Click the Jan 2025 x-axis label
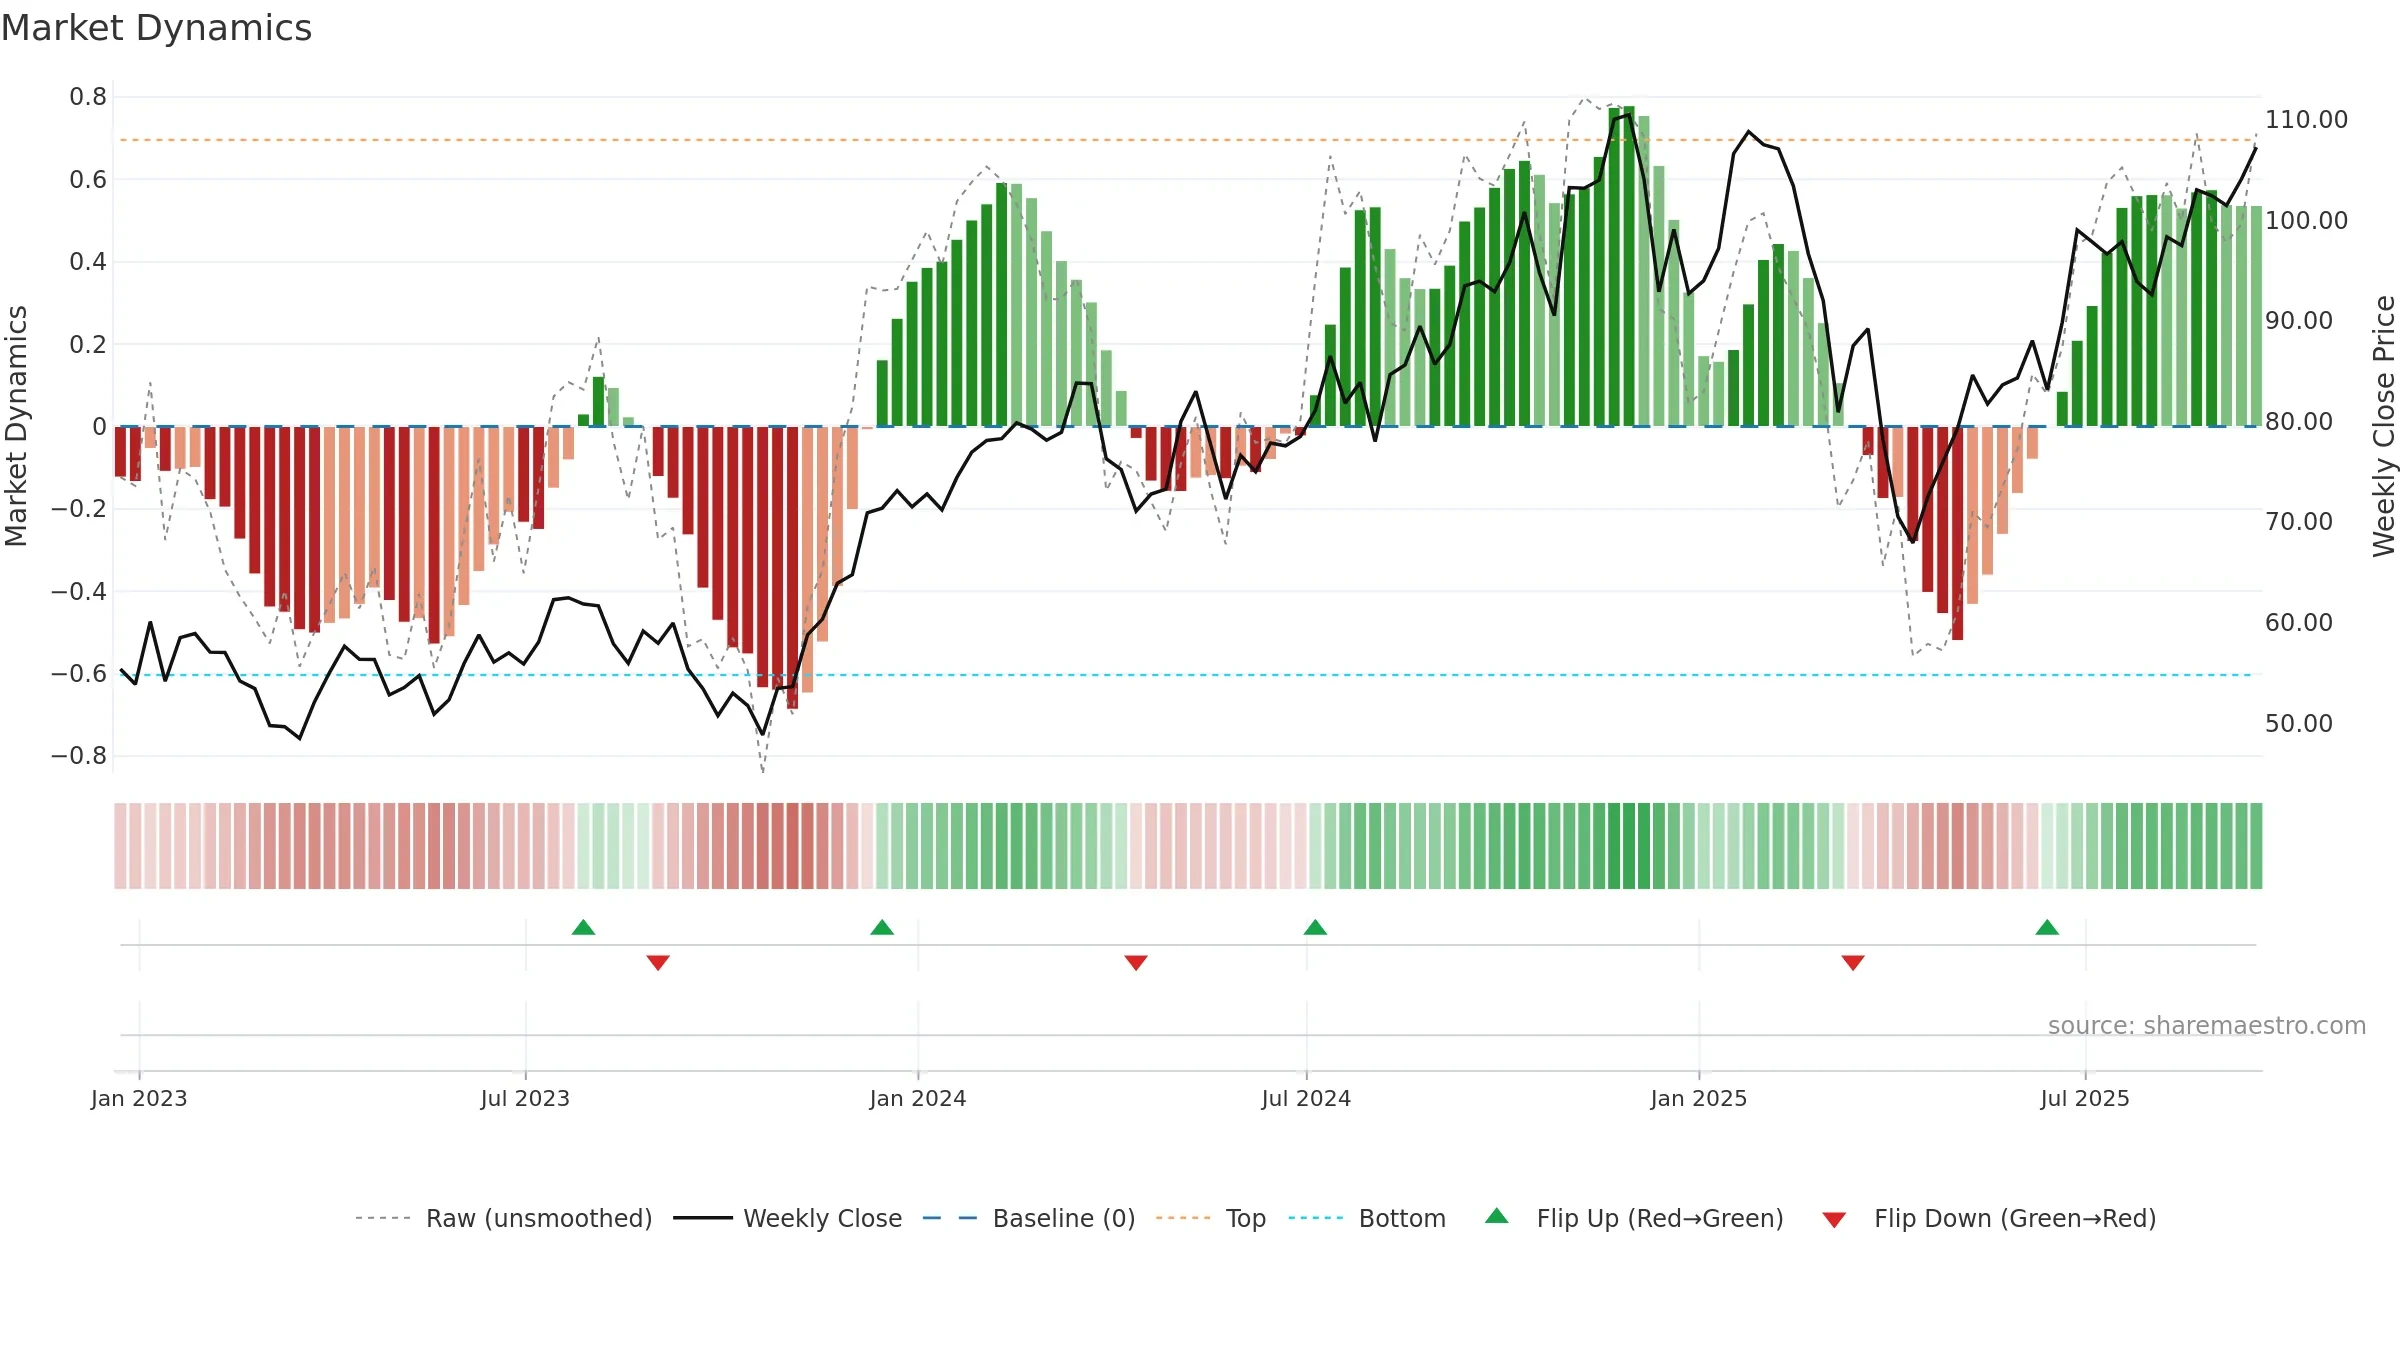Image resolution: width=2400 pixels, height=1350 pixels. (x=1699, y=1098)
